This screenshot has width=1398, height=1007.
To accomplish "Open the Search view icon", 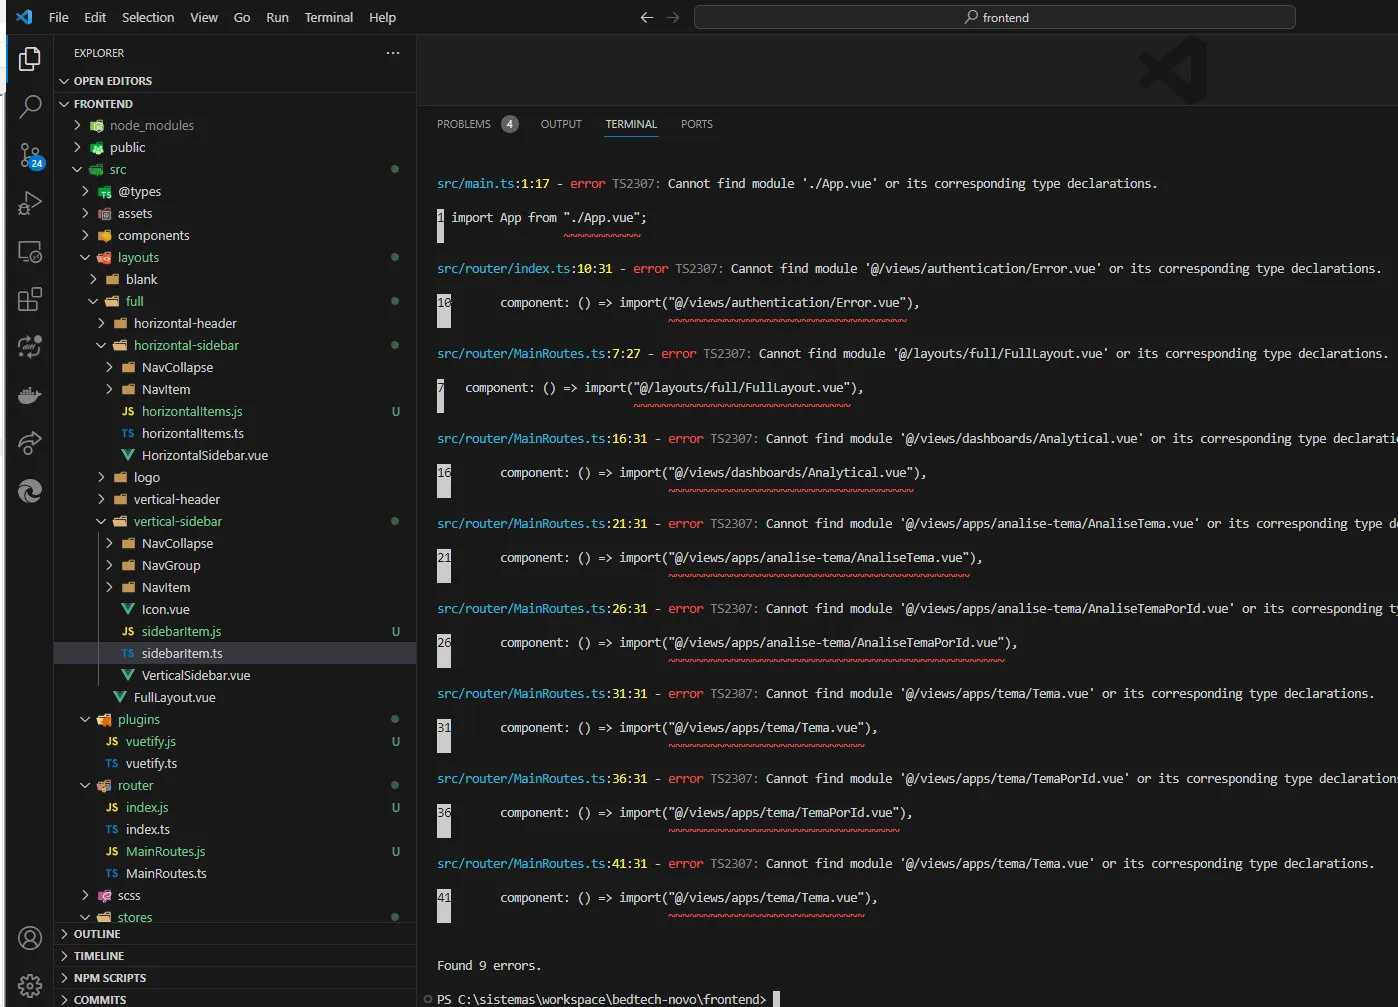I will tap(30, 106).
